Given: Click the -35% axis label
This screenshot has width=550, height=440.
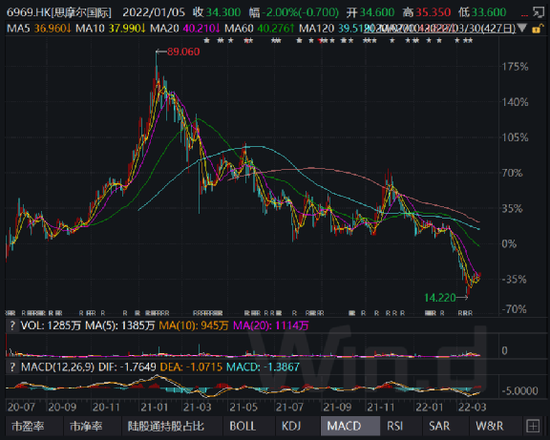Looking at the screenshot, I should 514,280.
